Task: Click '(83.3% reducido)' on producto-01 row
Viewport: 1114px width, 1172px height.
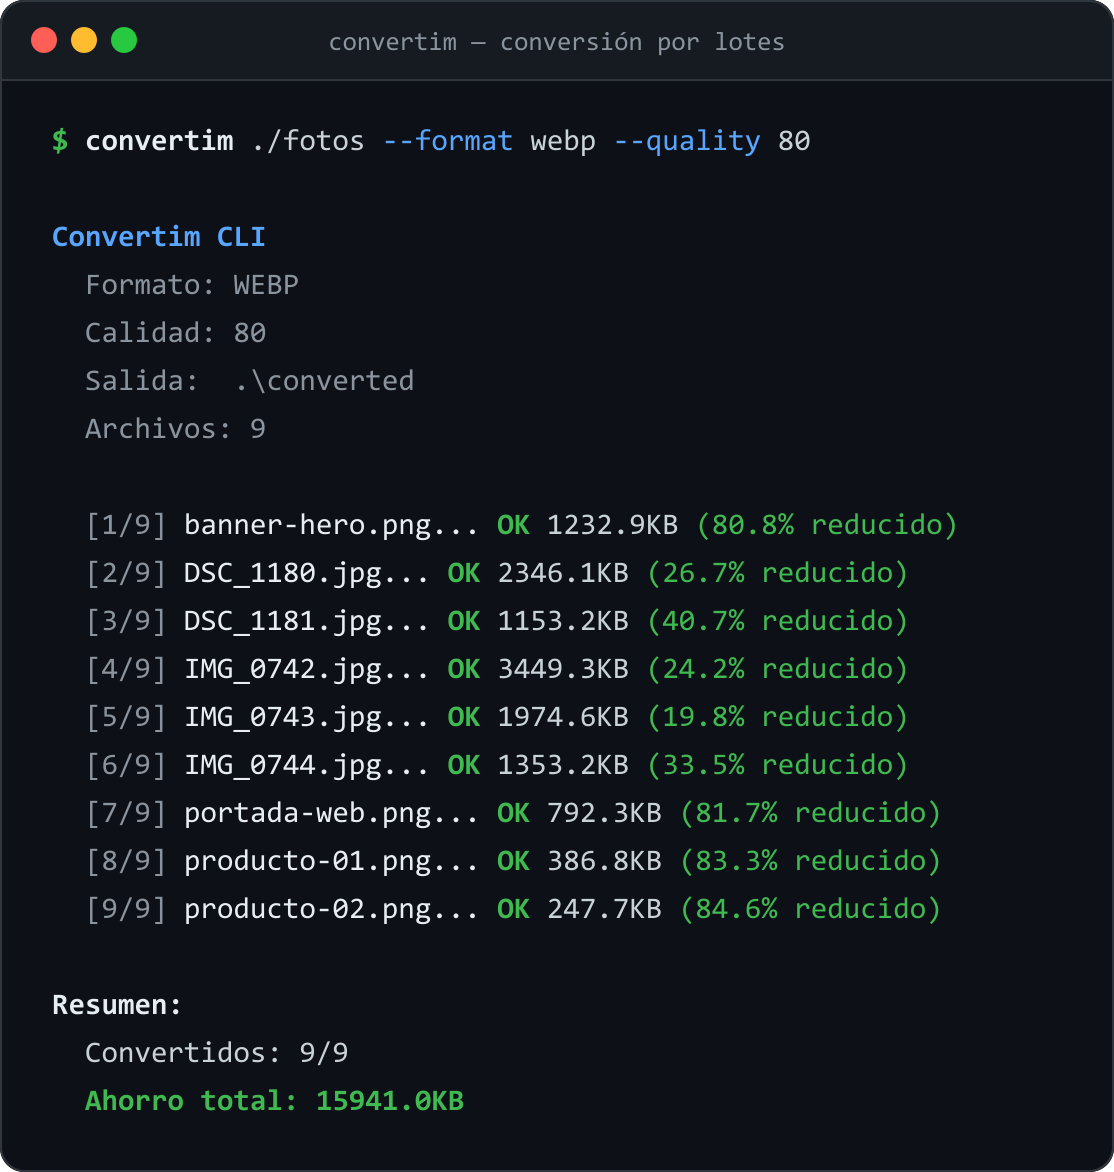Action: click(x=810, y=860)
